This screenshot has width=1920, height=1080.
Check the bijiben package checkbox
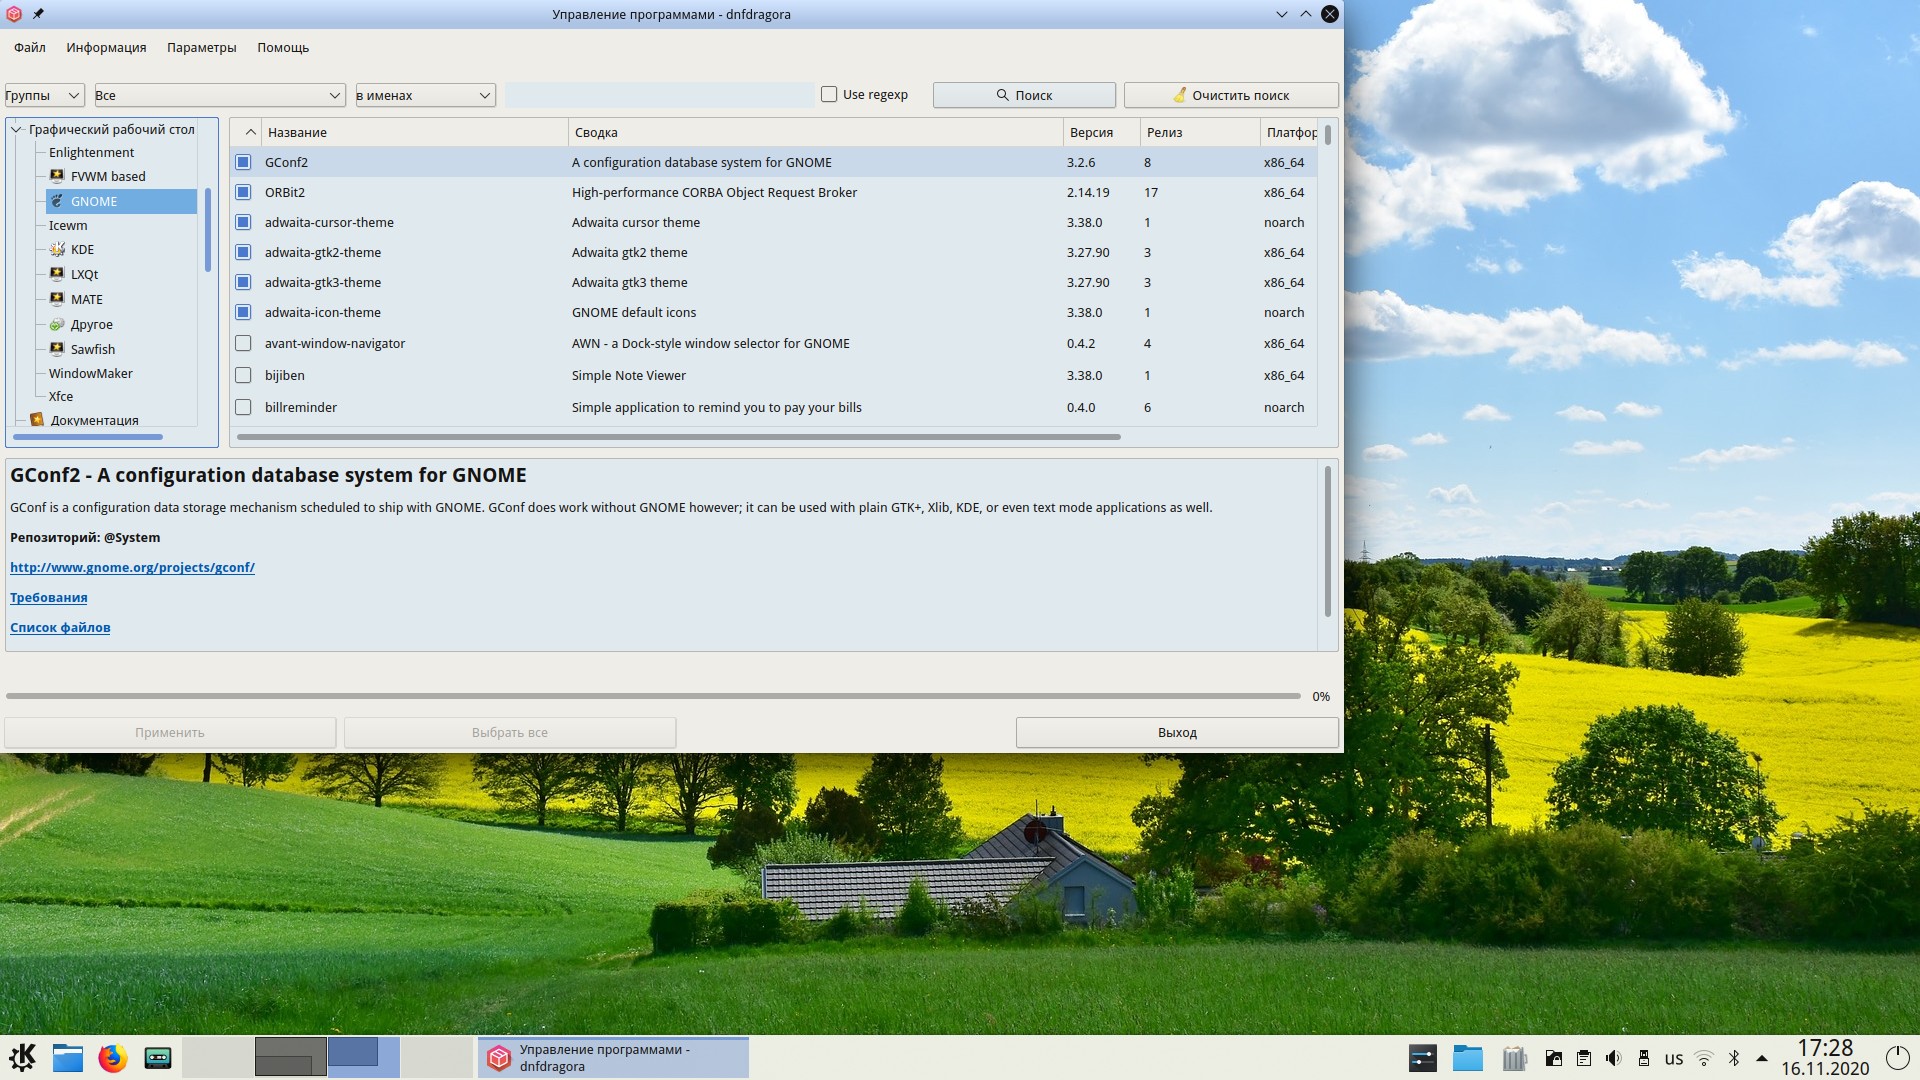(x=243, y=375)
